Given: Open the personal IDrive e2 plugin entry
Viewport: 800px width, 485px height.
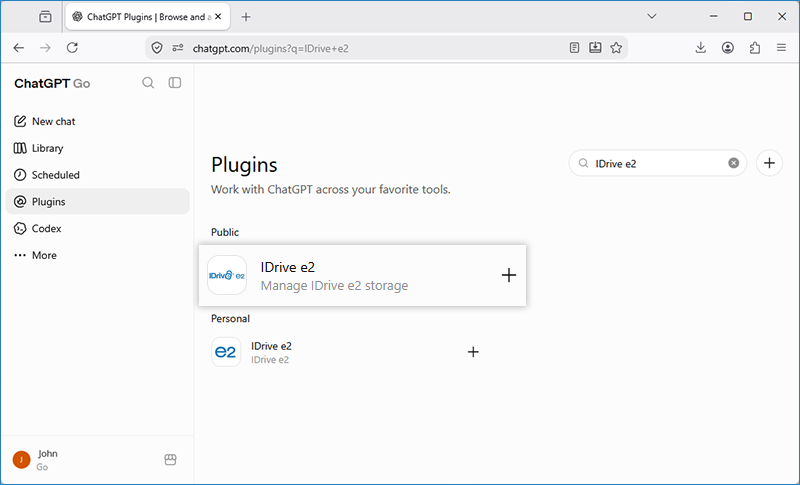Looking at the screenshot, I should point(347,352).
